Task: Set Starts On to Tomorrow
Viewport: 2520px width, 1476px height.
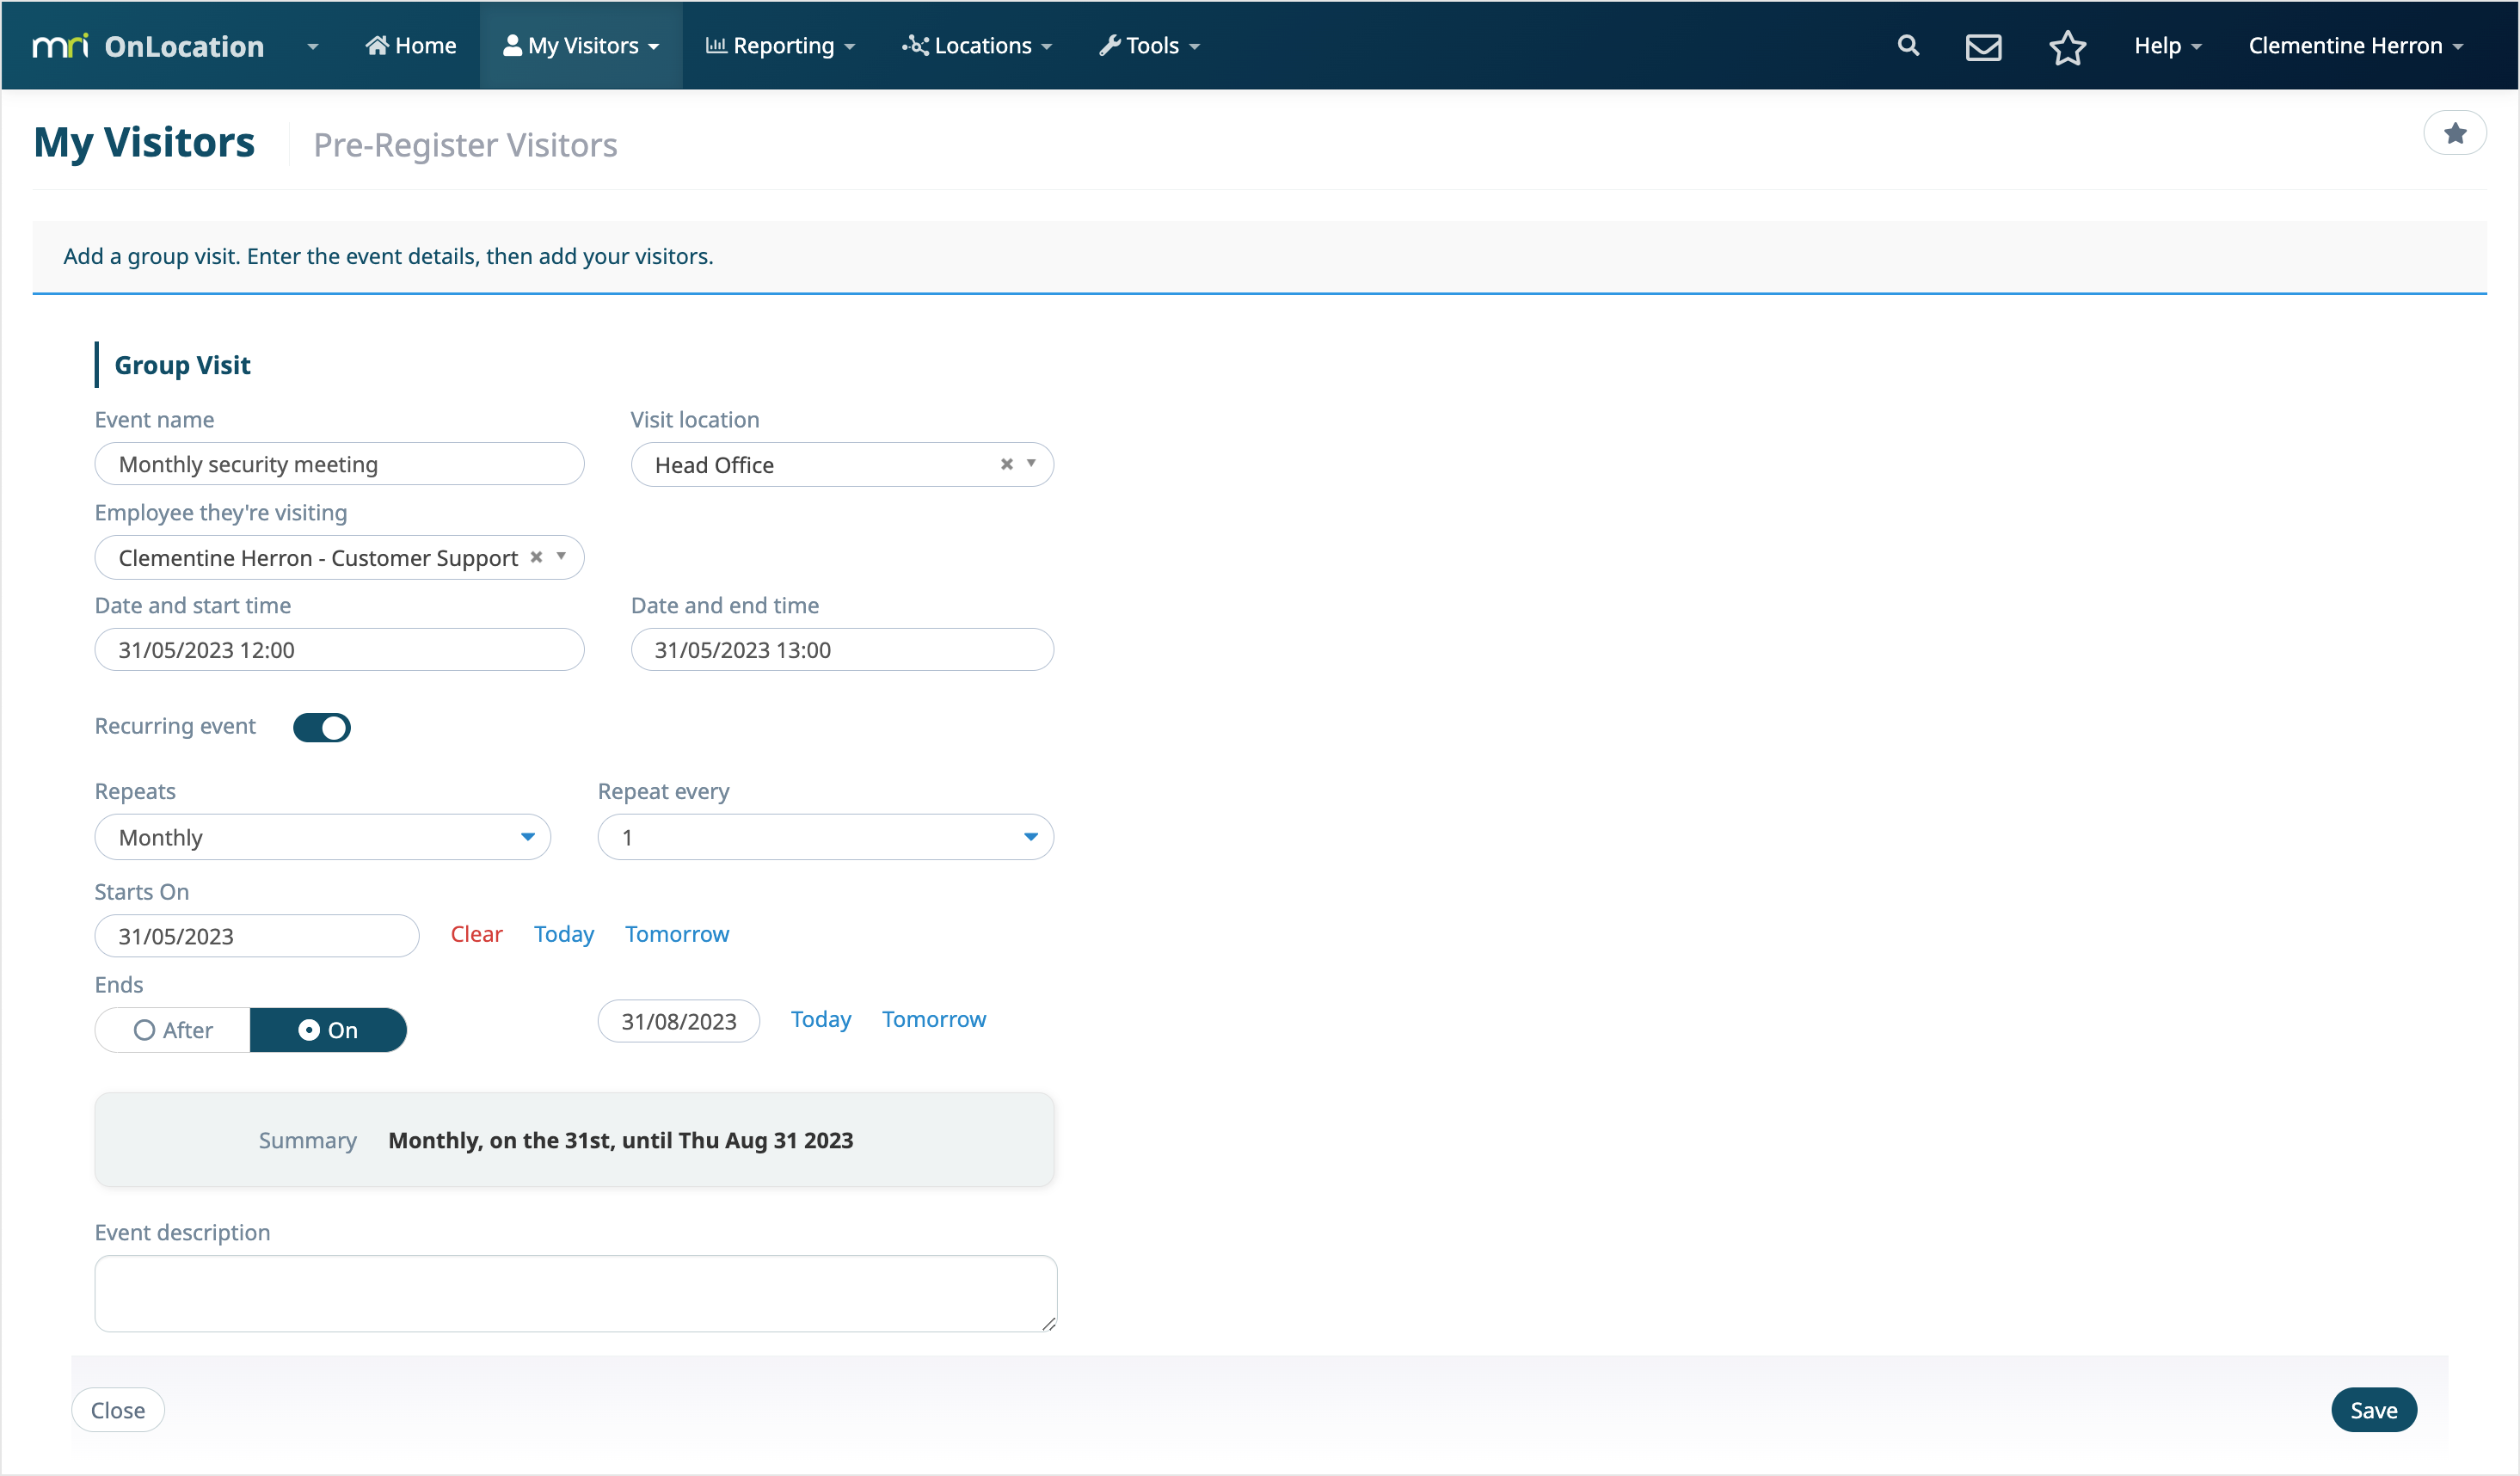Action: pos(677,934)
